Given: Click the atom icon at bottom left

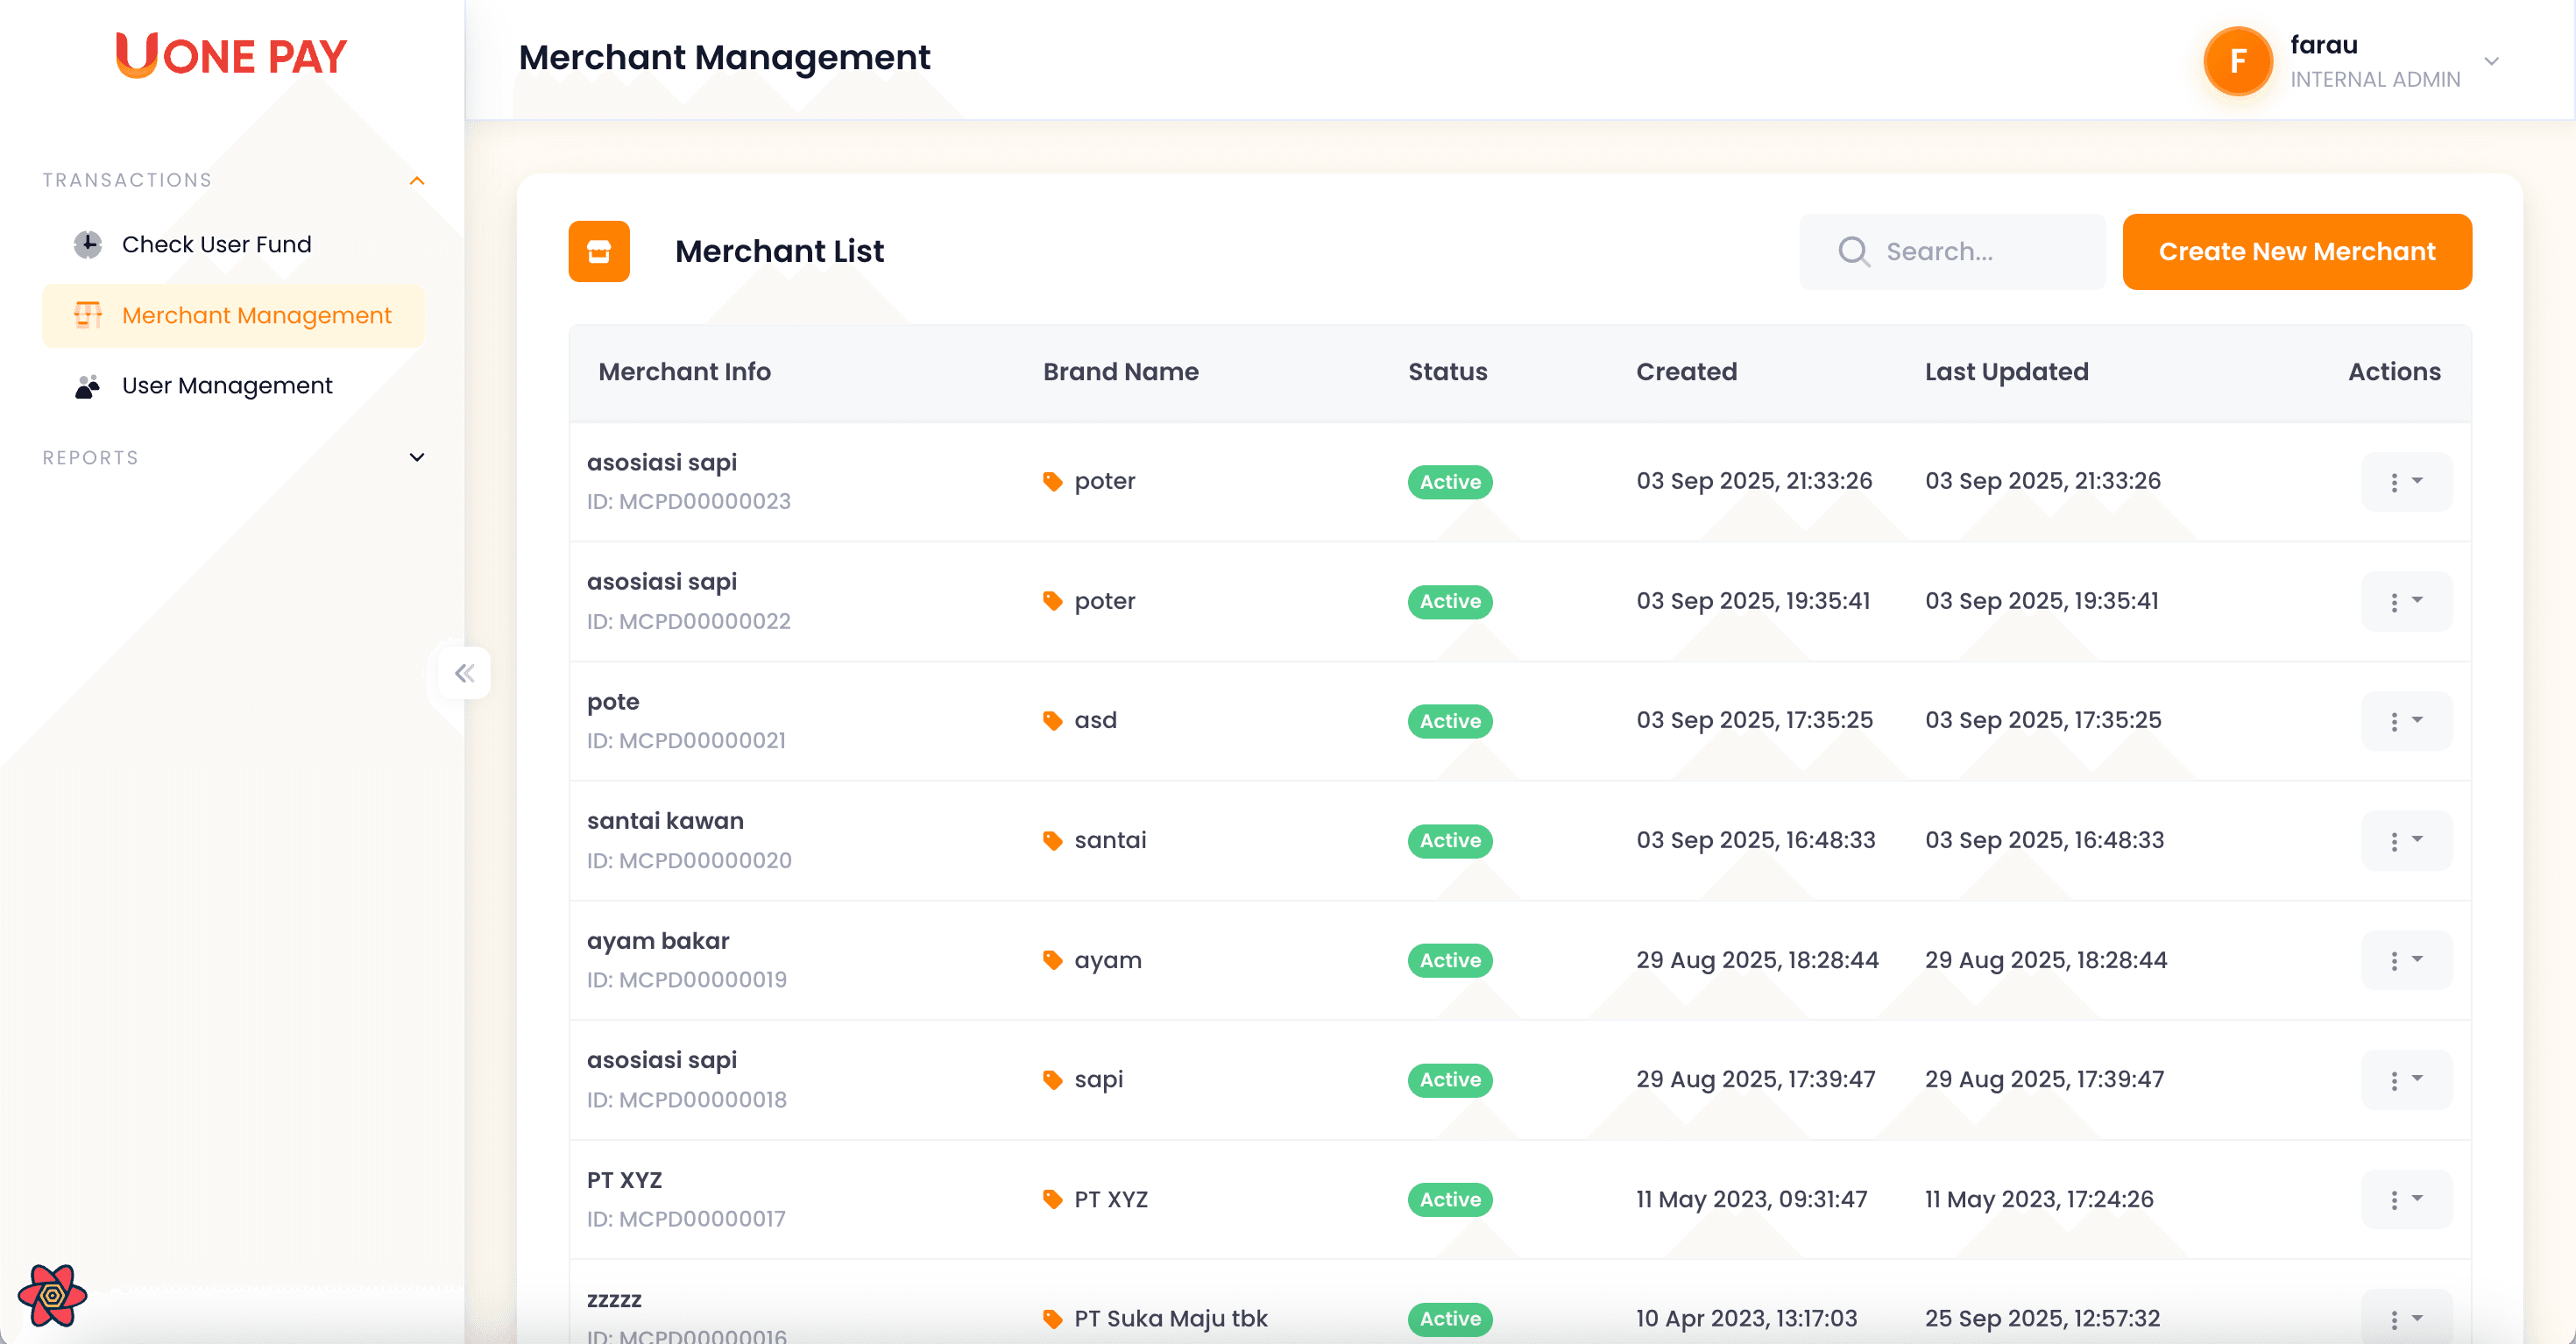Looking at the screenshot, I should 54,1294.
